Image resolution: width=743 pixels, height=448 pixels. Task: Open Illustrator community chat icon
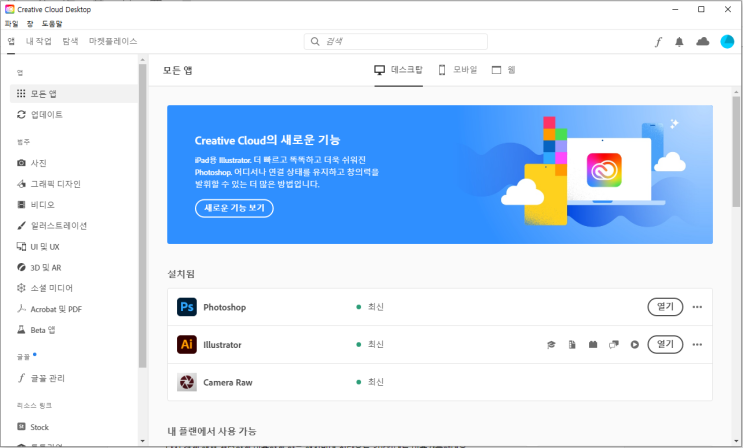(614, 345)
